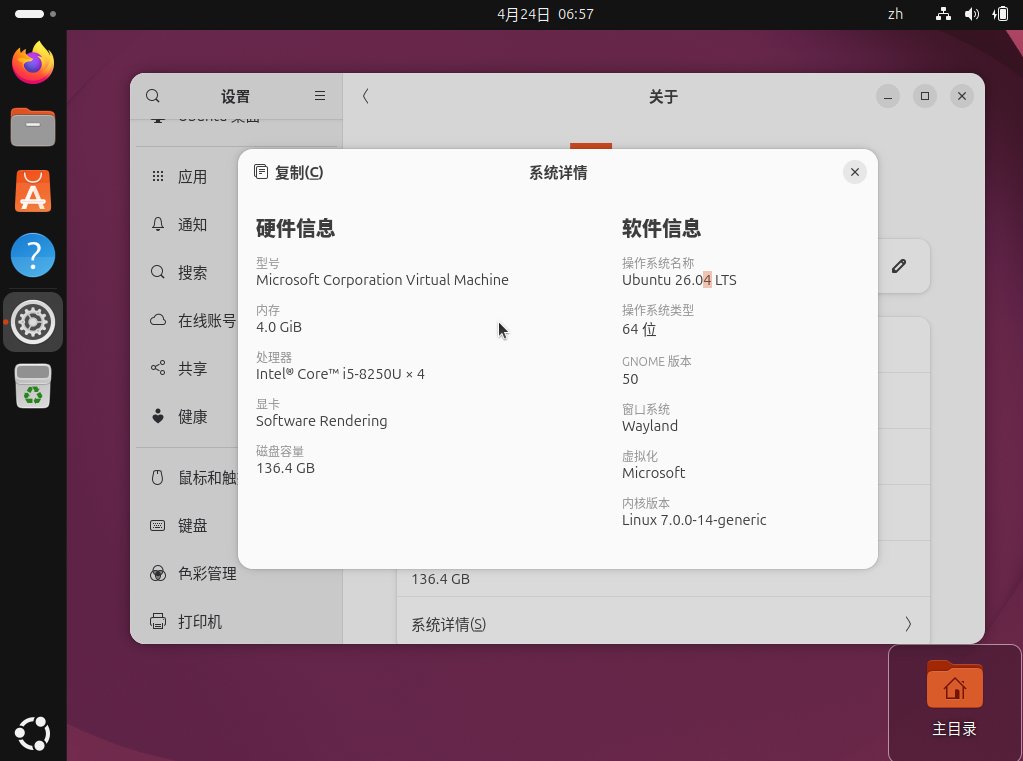This screenshot has width=1023, height=761.
Task: Close the 系统详情 dialog
Action: click(854, 172)
